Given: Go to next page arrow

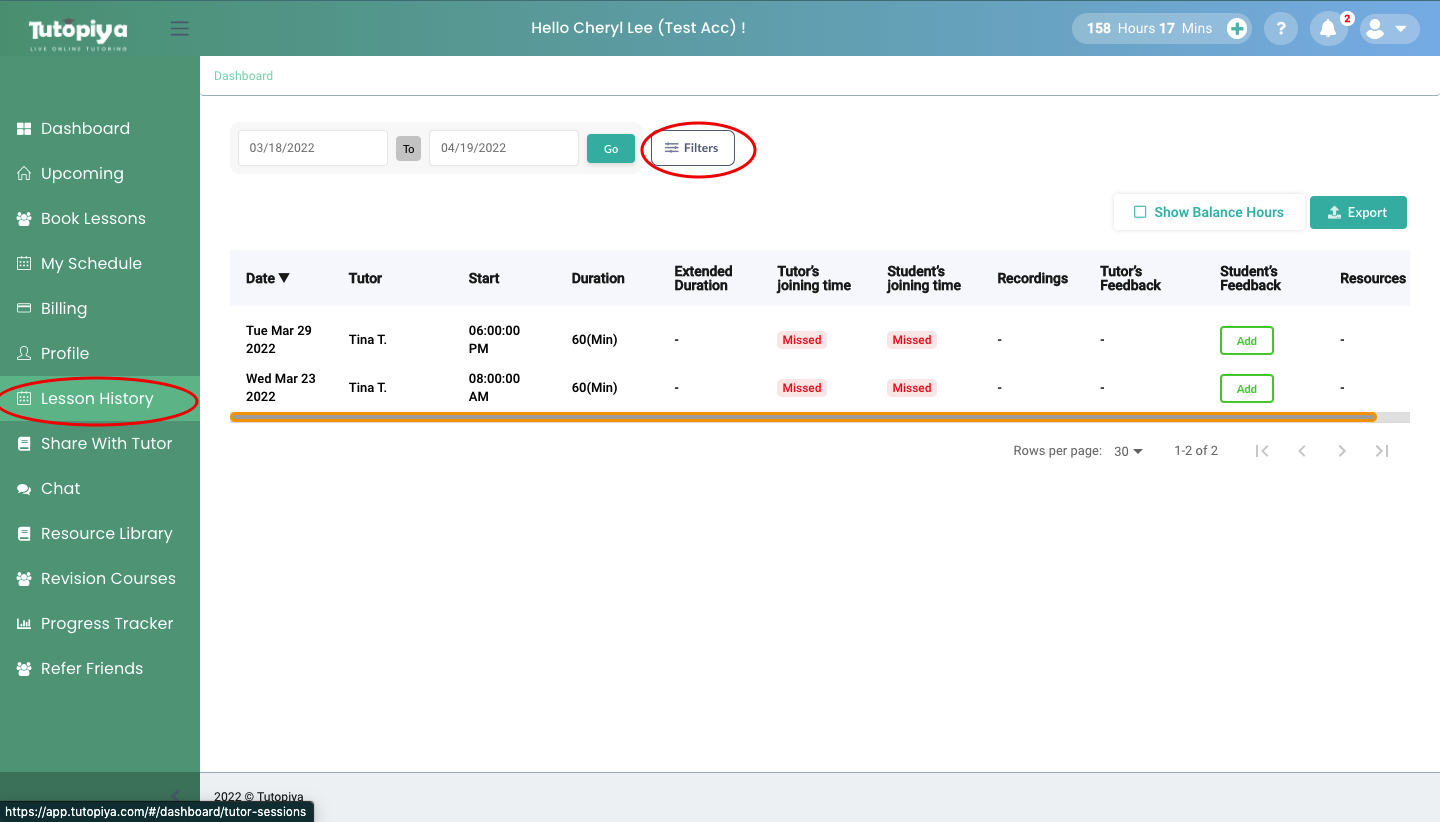Looking at the screenshot, I should click(1342, 451).
